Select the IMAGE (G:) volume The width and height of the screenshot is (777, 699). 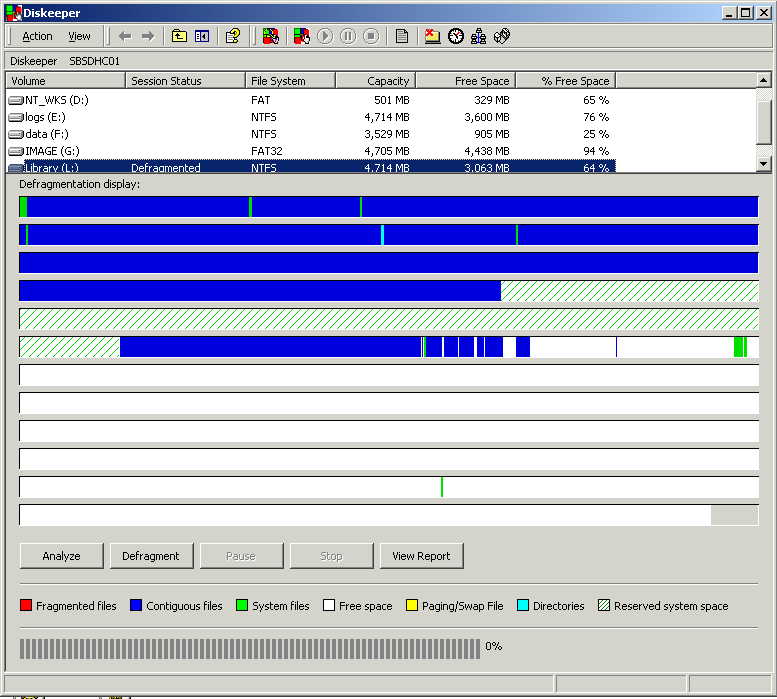click(x=52, y=151)
